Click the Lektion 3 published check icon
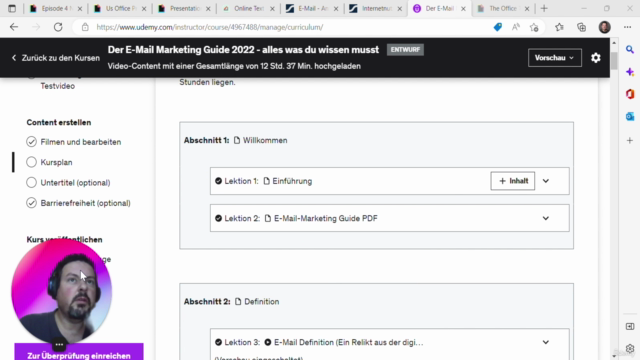 (x=218, y=342)
